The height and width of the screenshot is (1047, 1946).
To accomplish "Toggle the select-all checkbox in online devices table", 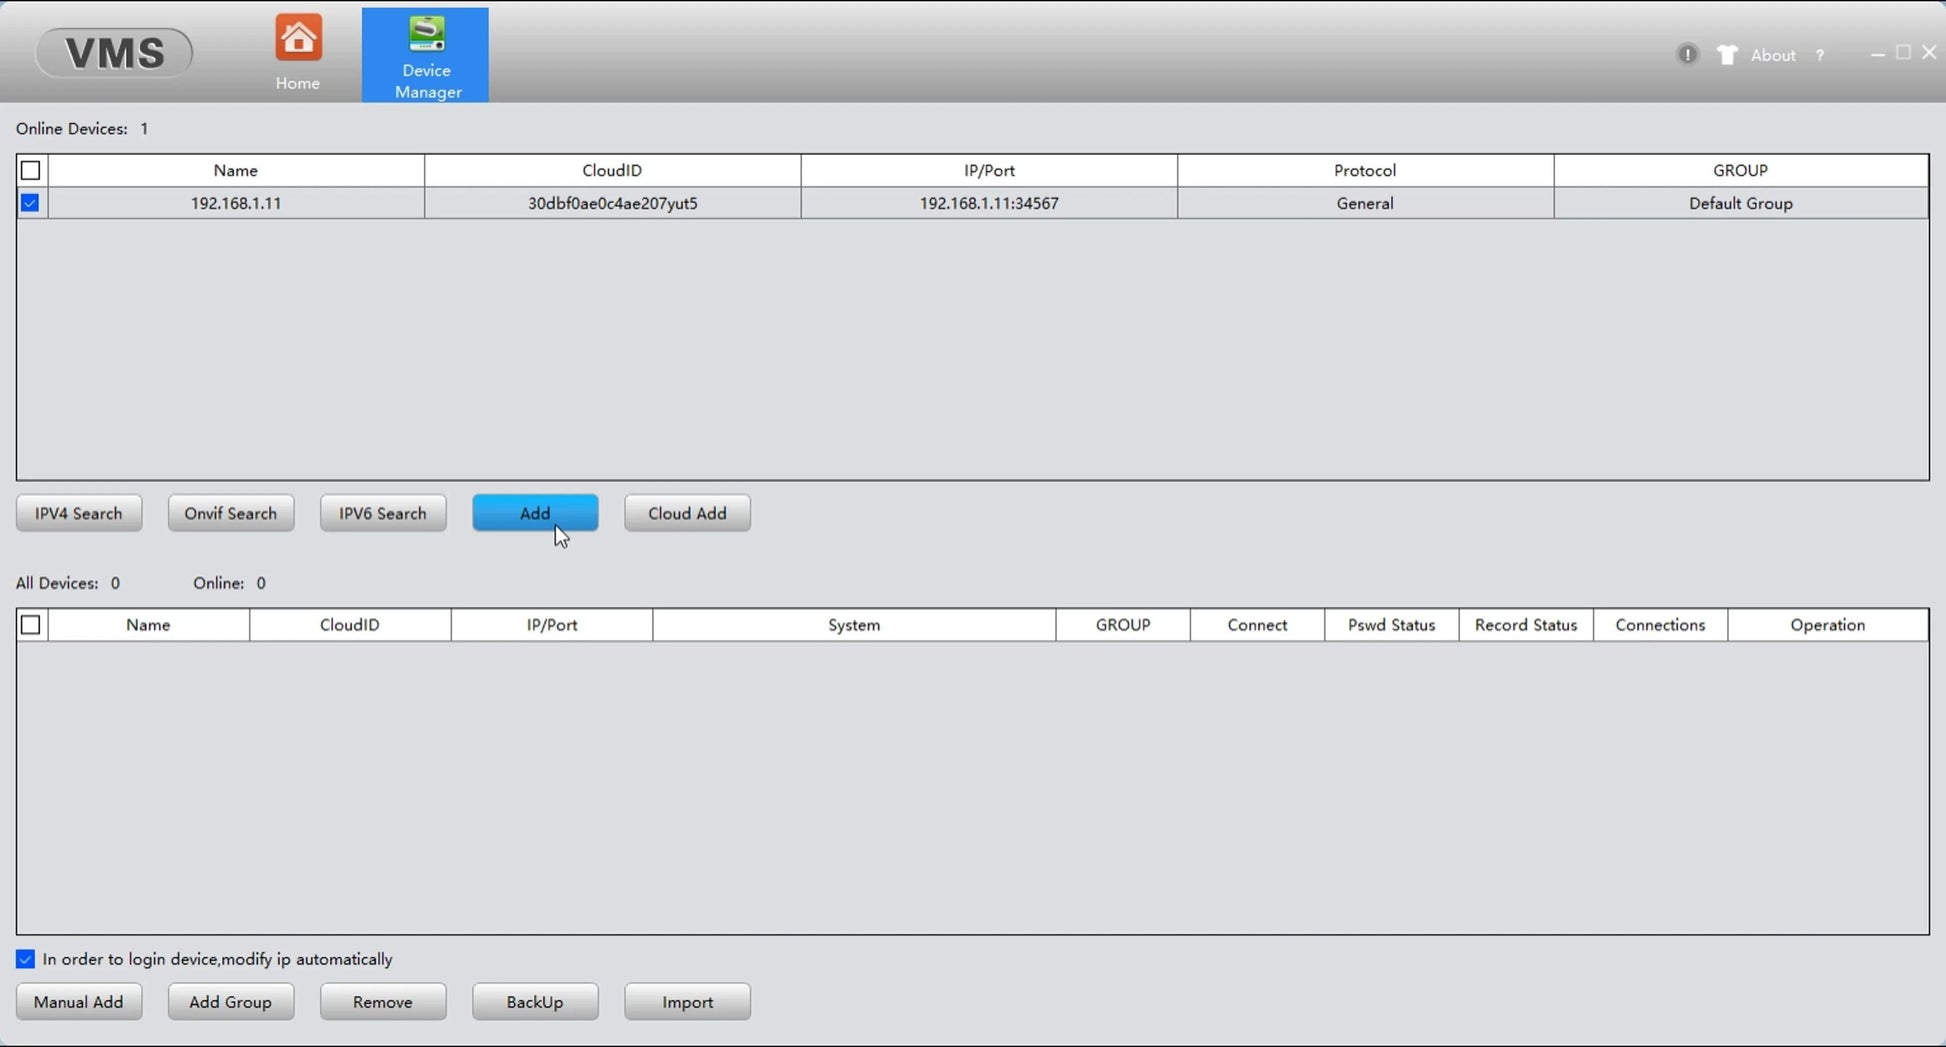I will [31, 171].
